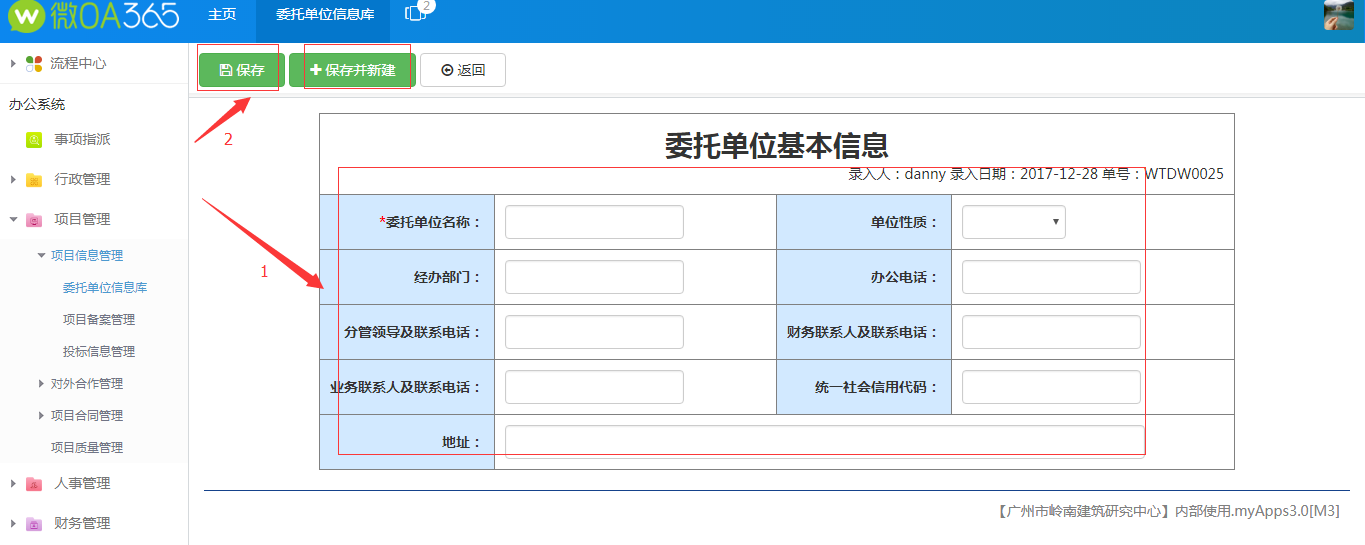The height and width of the screenshot is (545, 1365).
Task: Click into the 地址 text field
Action: point(824,441)
